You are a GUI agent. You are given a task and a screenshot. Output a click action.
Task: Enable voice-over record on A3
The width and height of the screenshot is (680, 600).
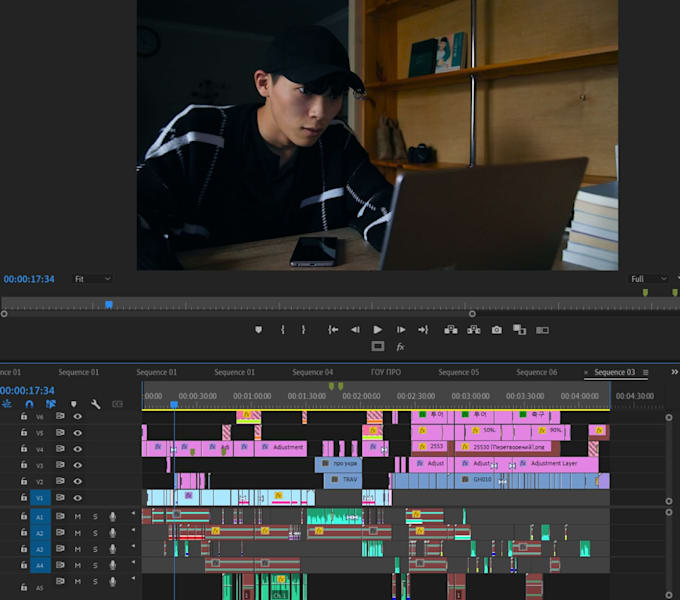click(113, 549)
